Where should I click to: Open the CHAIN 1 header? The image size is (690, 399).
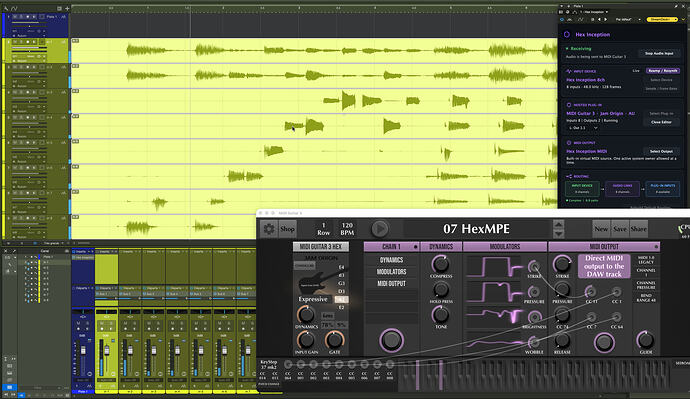click(x=391, y=247)
